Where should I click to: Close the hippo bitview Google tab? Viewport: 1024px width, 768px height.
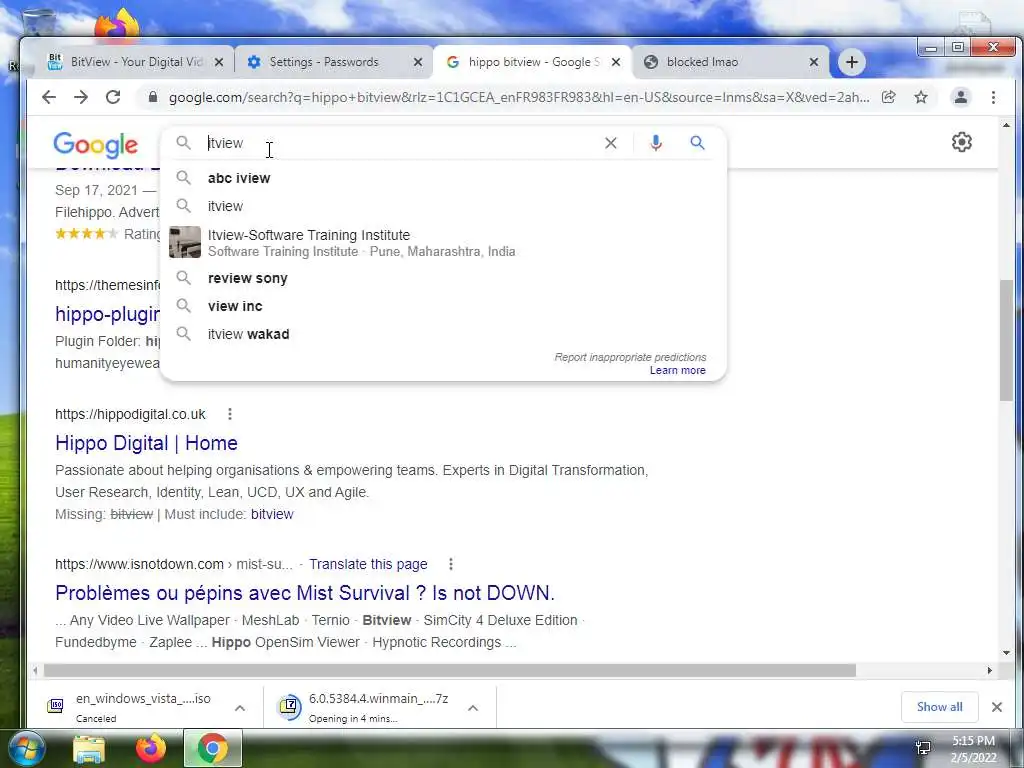pos(616,62)
